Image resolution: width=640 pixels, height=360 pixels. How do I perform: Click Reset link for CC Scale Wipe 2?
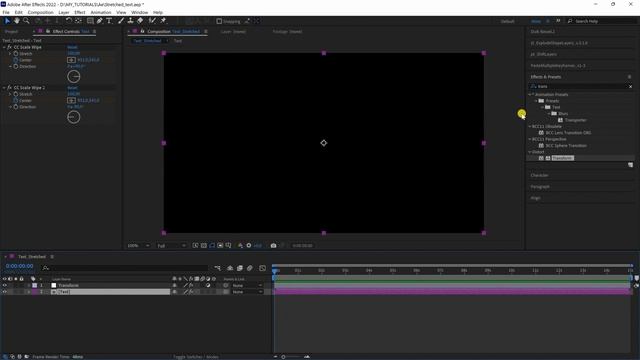pyautogui.click(x=72, y=88)
